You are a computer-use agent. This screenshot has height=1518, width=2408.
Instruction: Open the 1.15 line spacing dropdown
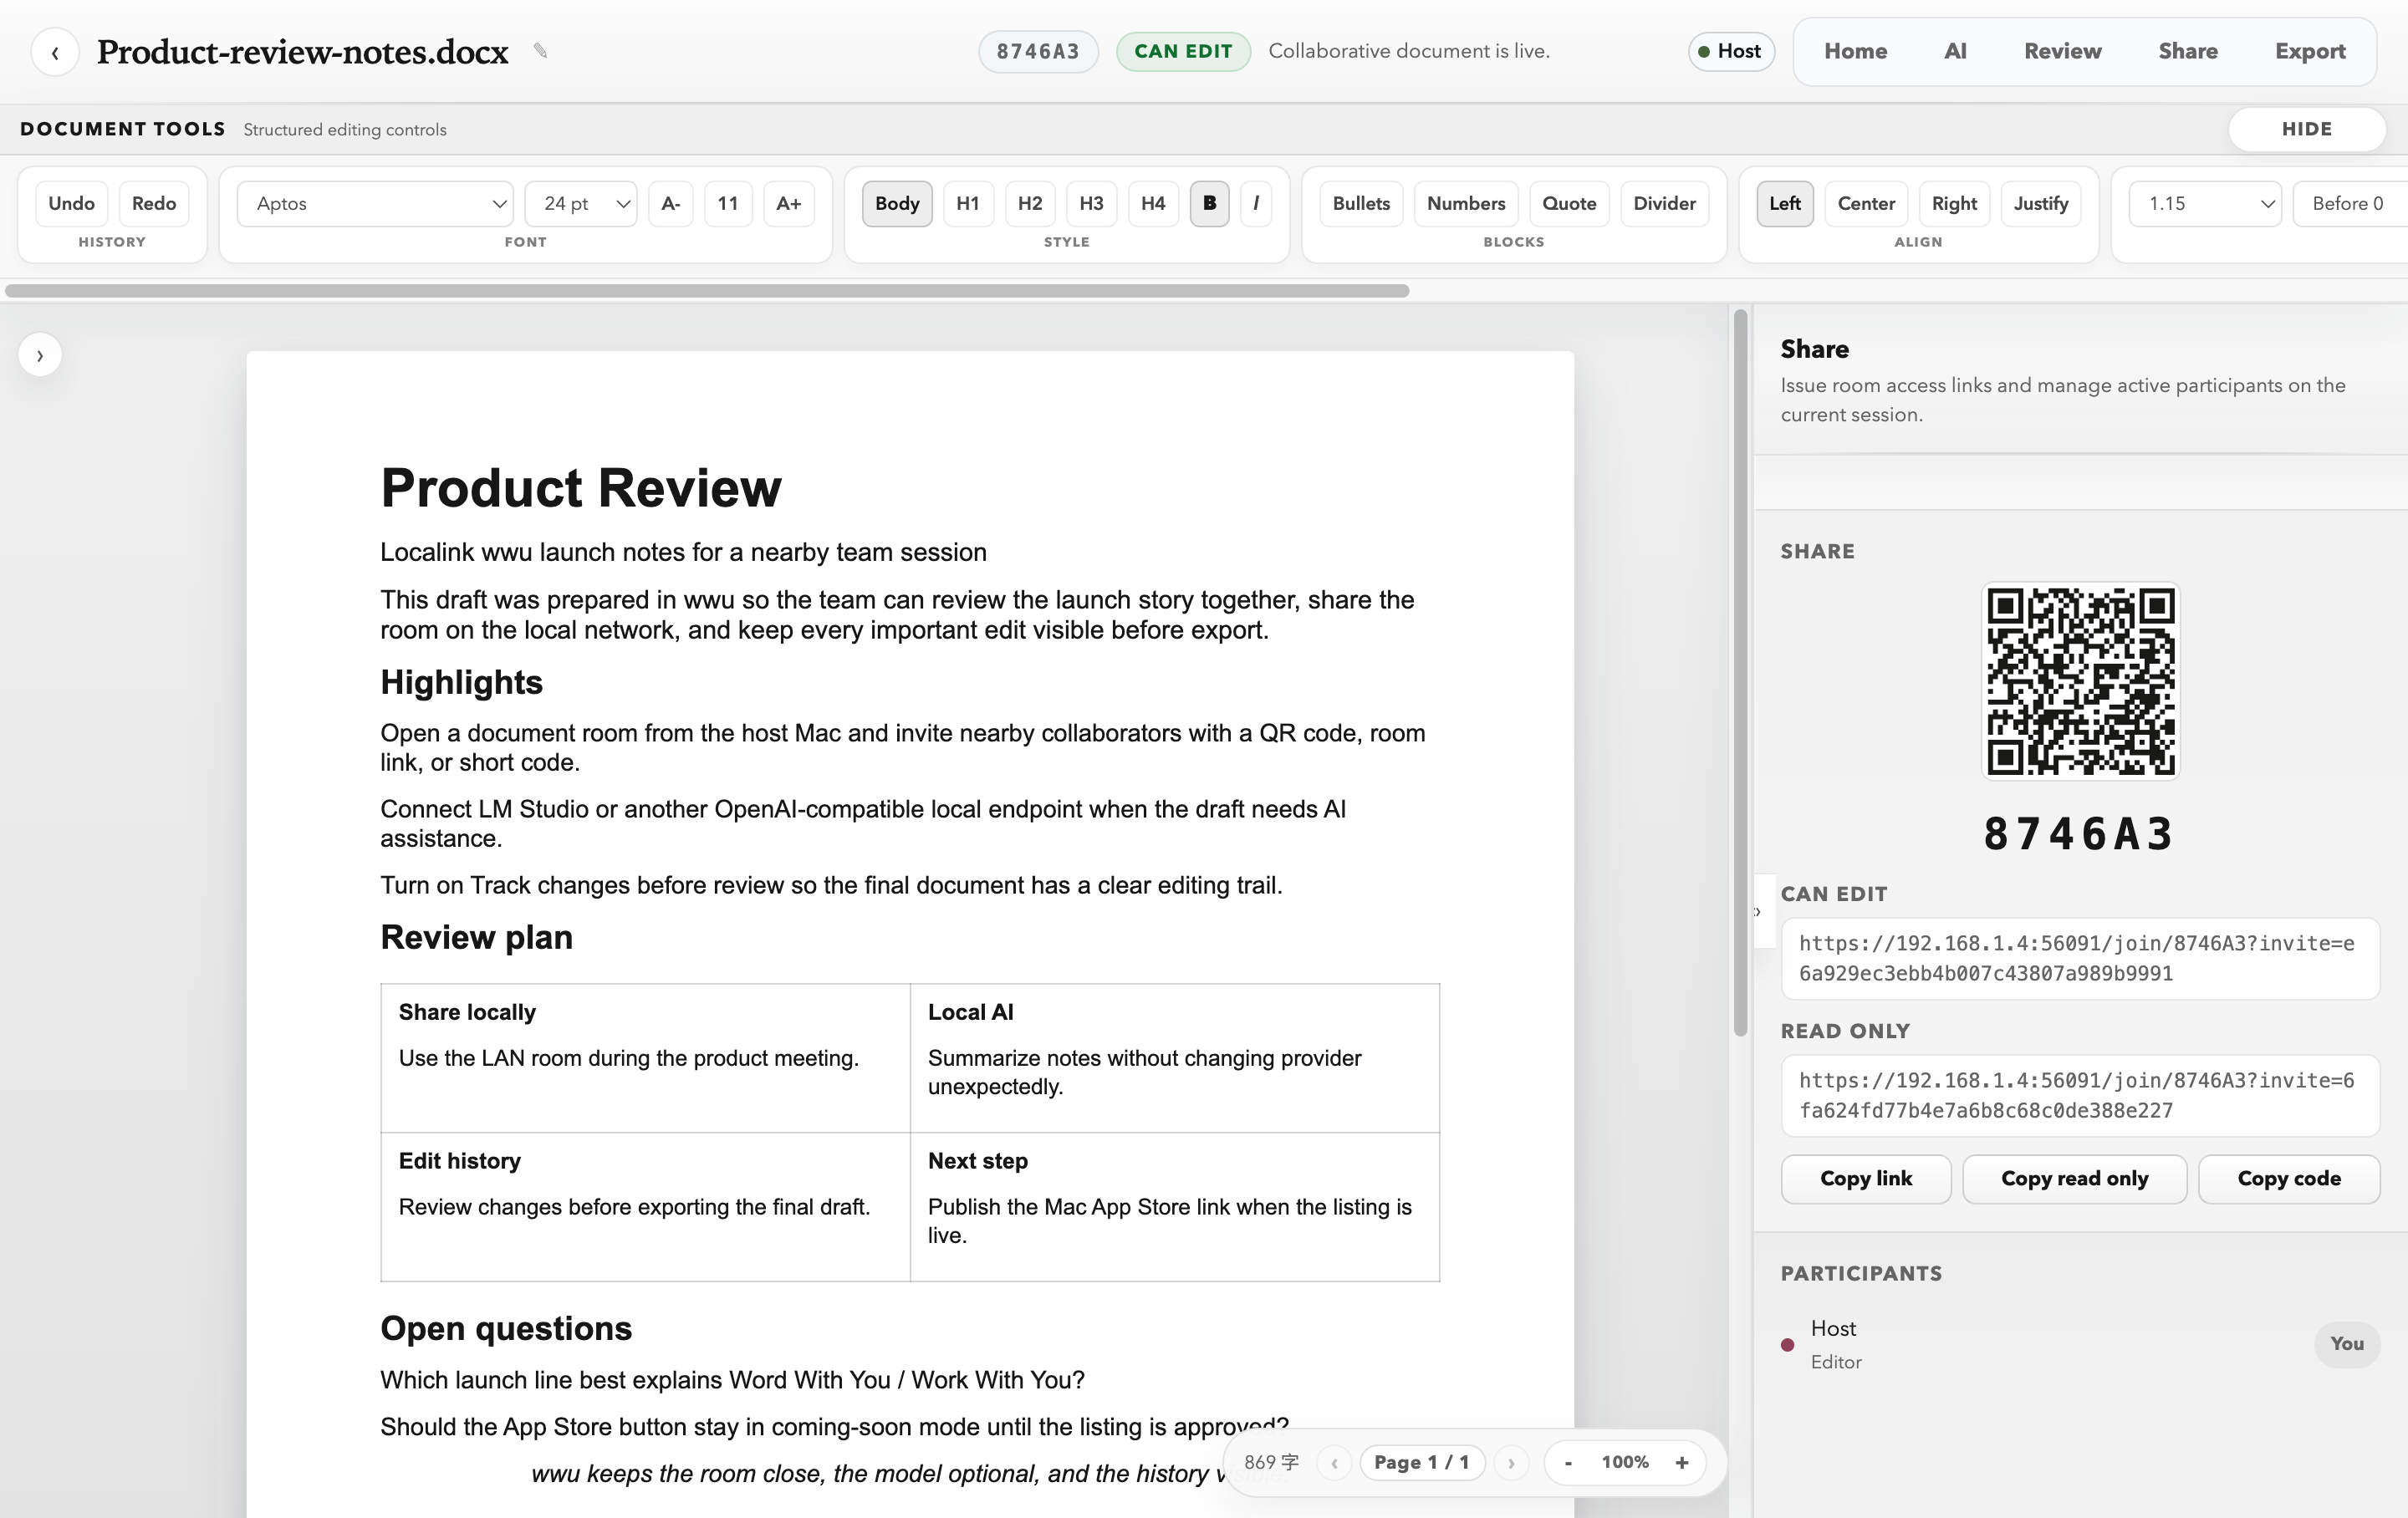[x=2205, y=203]
